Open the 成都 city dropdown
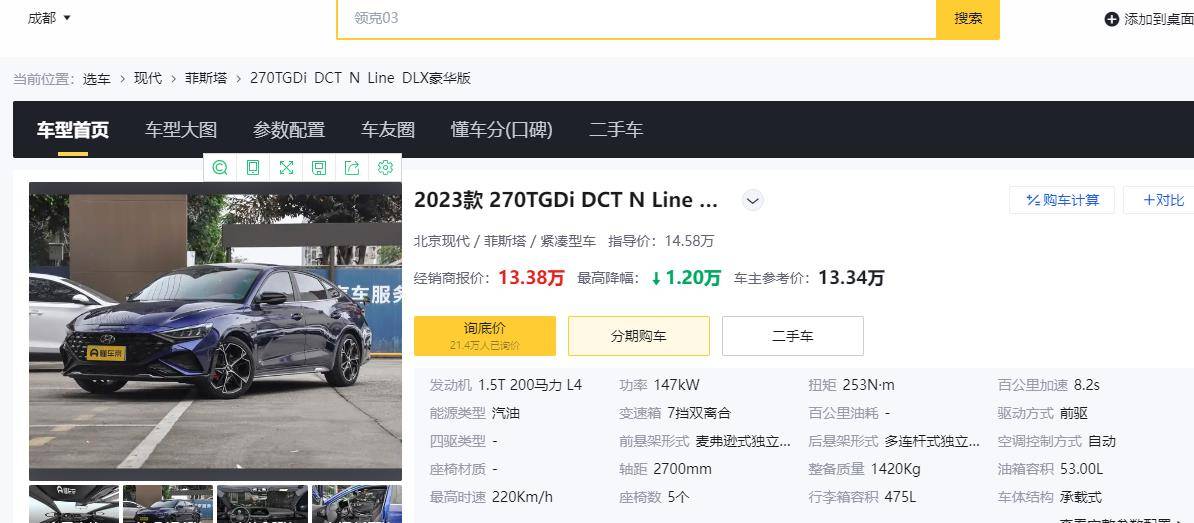 click(49, 18)
